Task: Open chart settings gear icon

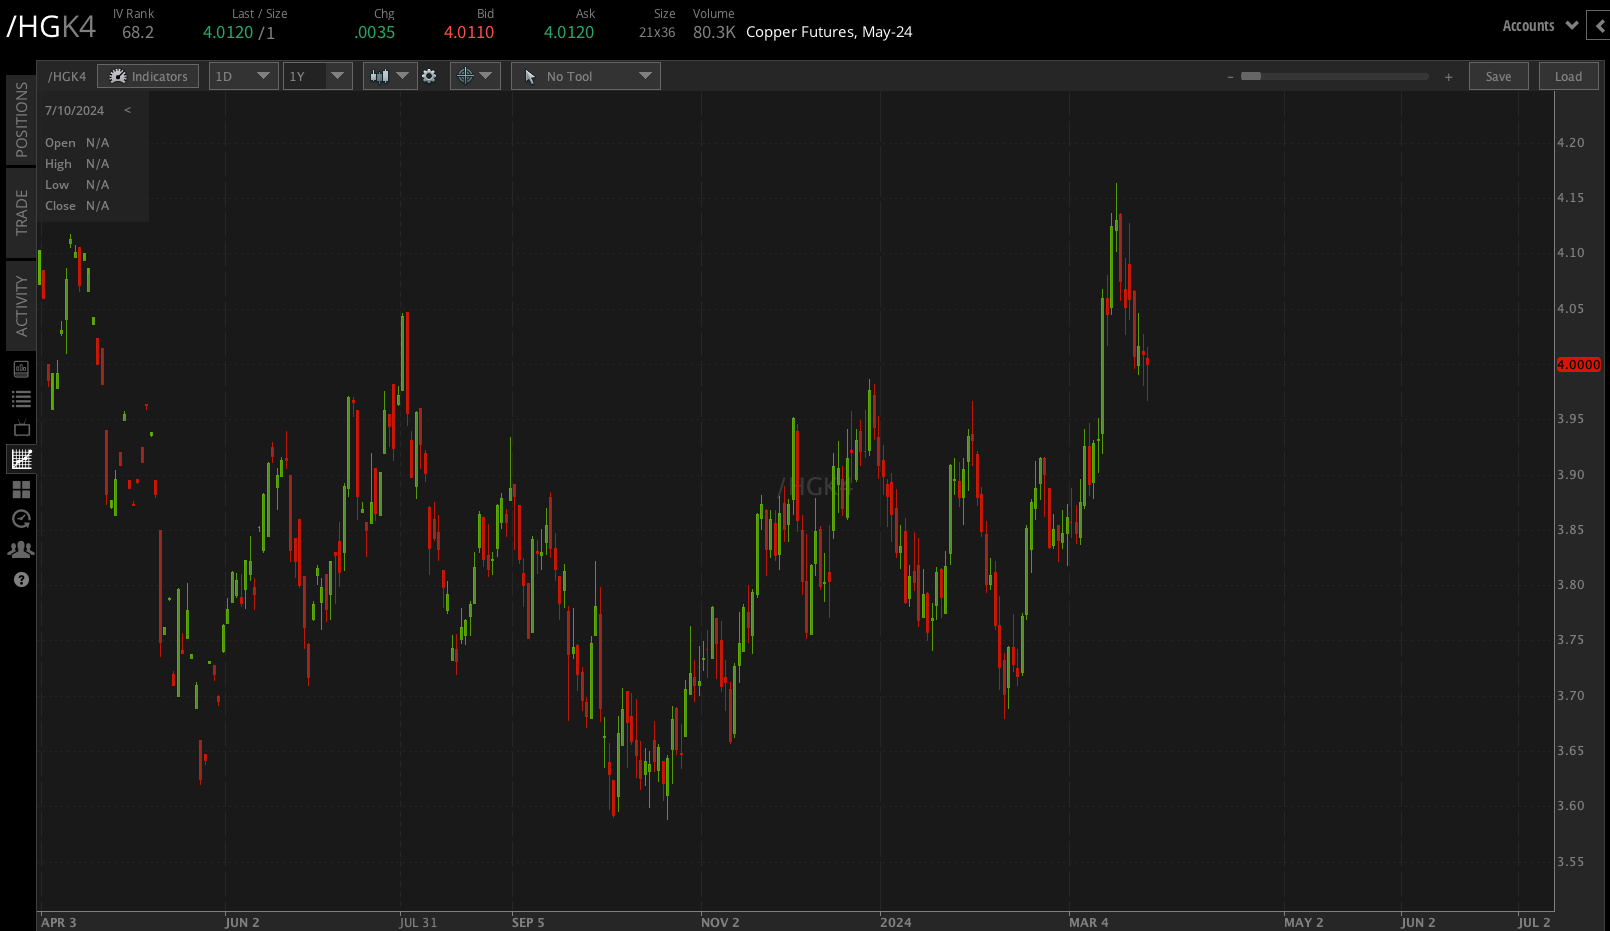Action: 429,76
